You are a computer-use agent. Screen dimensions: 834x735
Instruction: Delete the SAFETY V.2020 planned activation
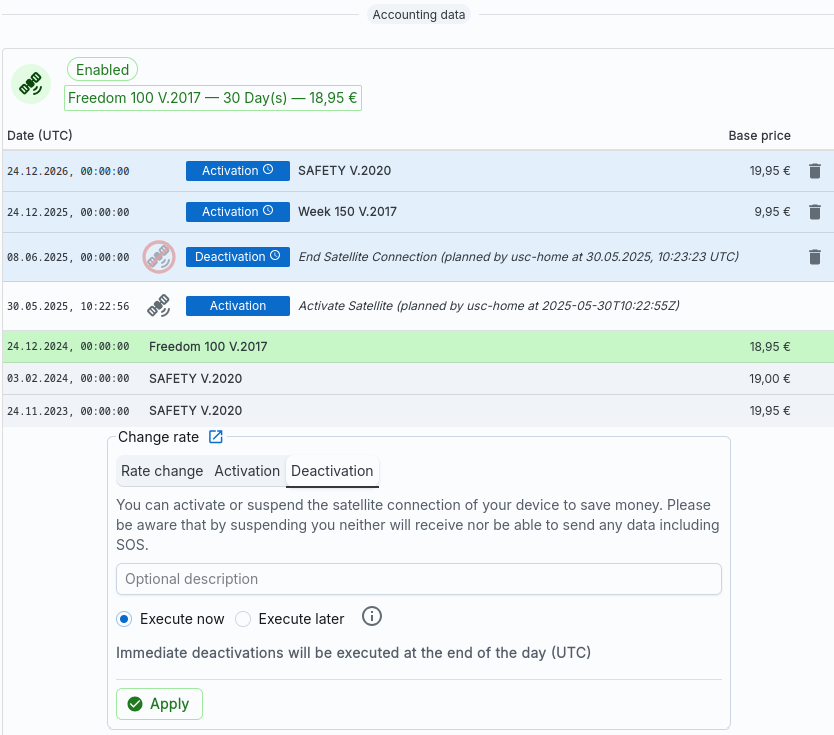(814, 171)
